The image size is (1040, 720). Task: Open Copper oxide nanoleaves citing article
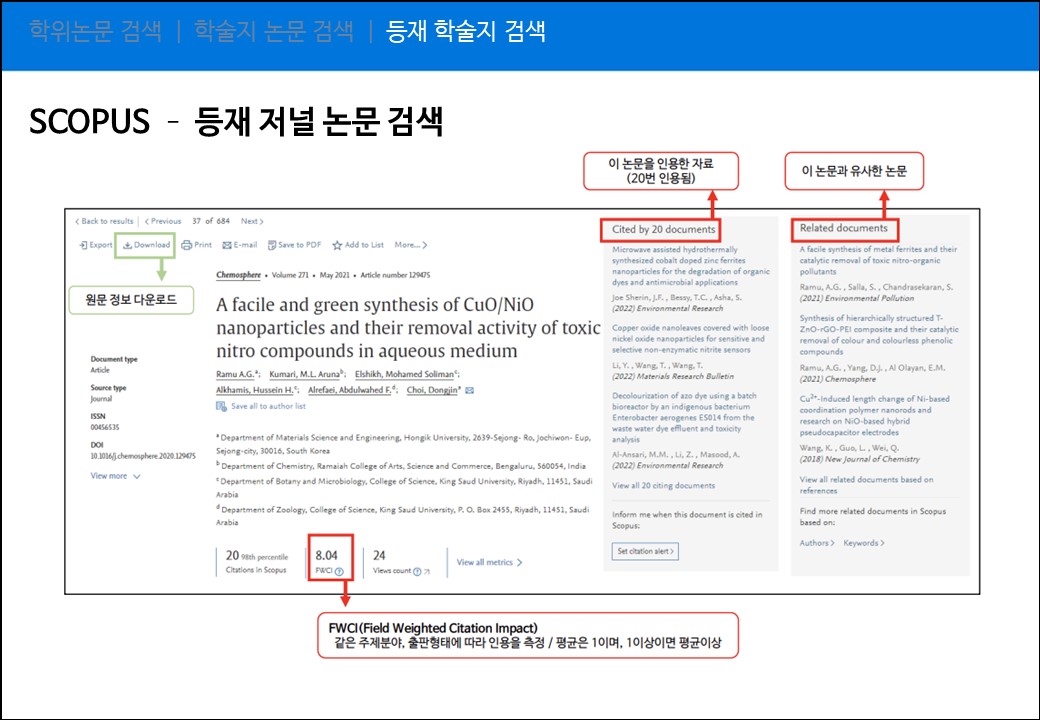(x=690, y=339)
